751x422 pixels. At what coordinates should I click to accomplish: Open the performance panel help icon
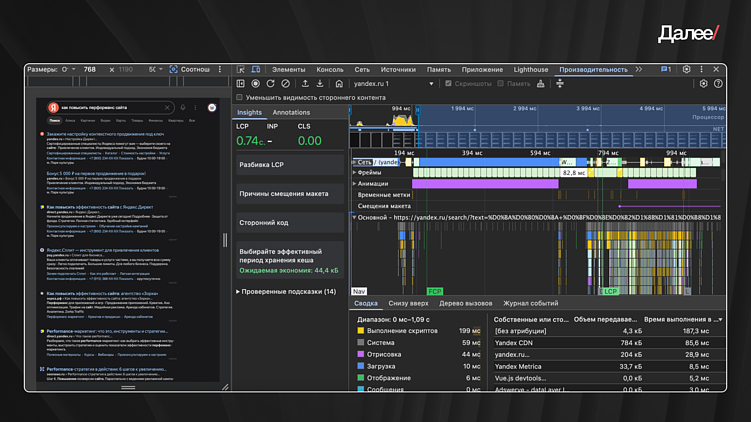tap(718, 84)
